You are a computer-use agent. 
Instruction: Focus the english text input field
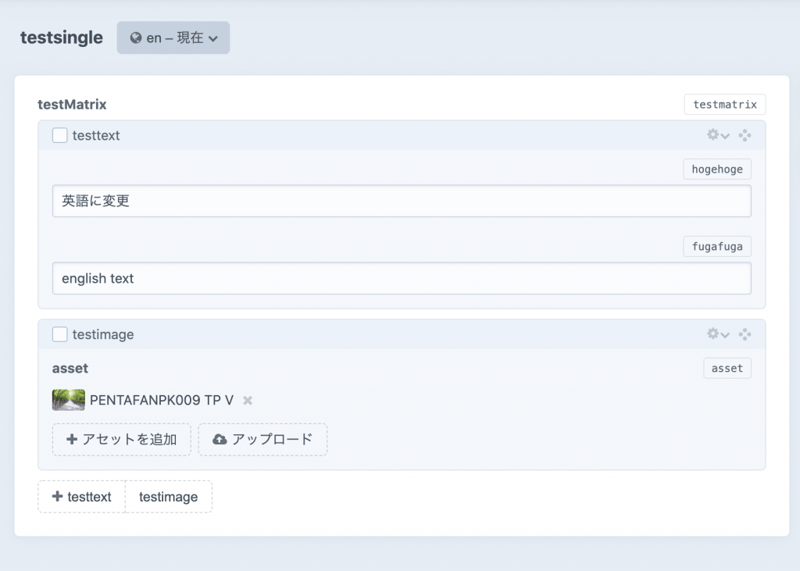click(x=402, y=279)
